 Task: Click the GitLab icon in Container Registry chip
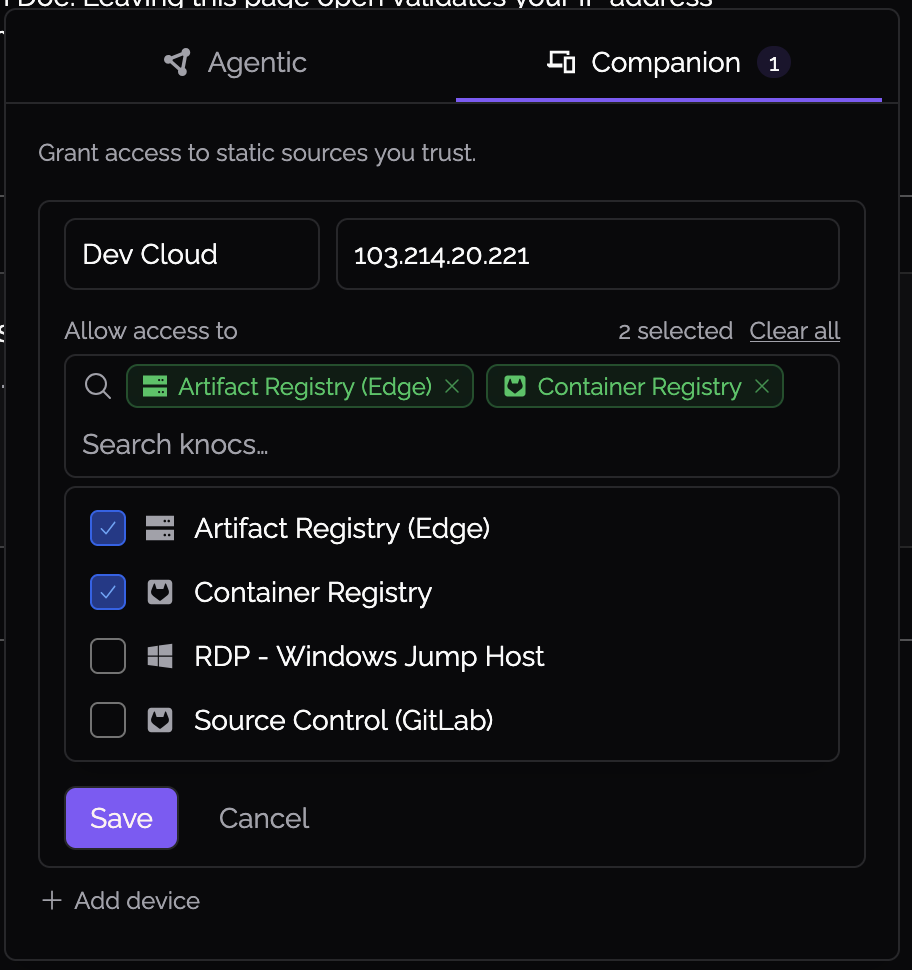(515, 386)
